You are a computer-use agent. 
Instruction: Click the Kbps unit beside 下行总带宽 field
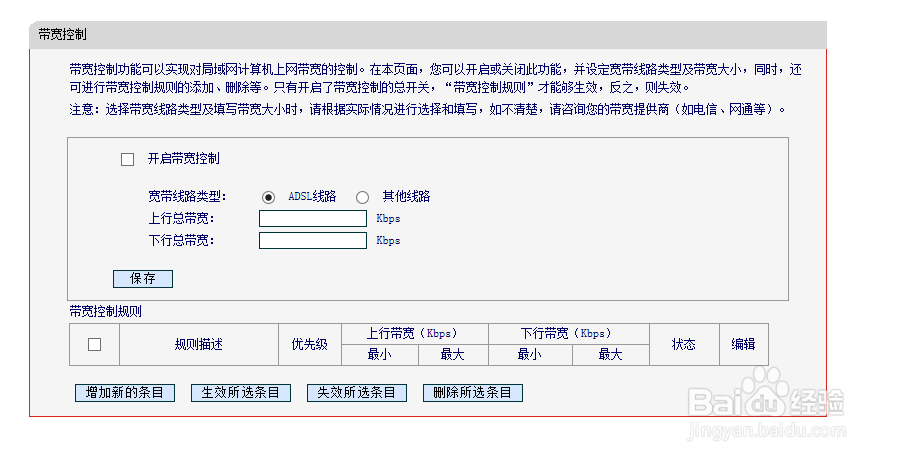[388, 240]
